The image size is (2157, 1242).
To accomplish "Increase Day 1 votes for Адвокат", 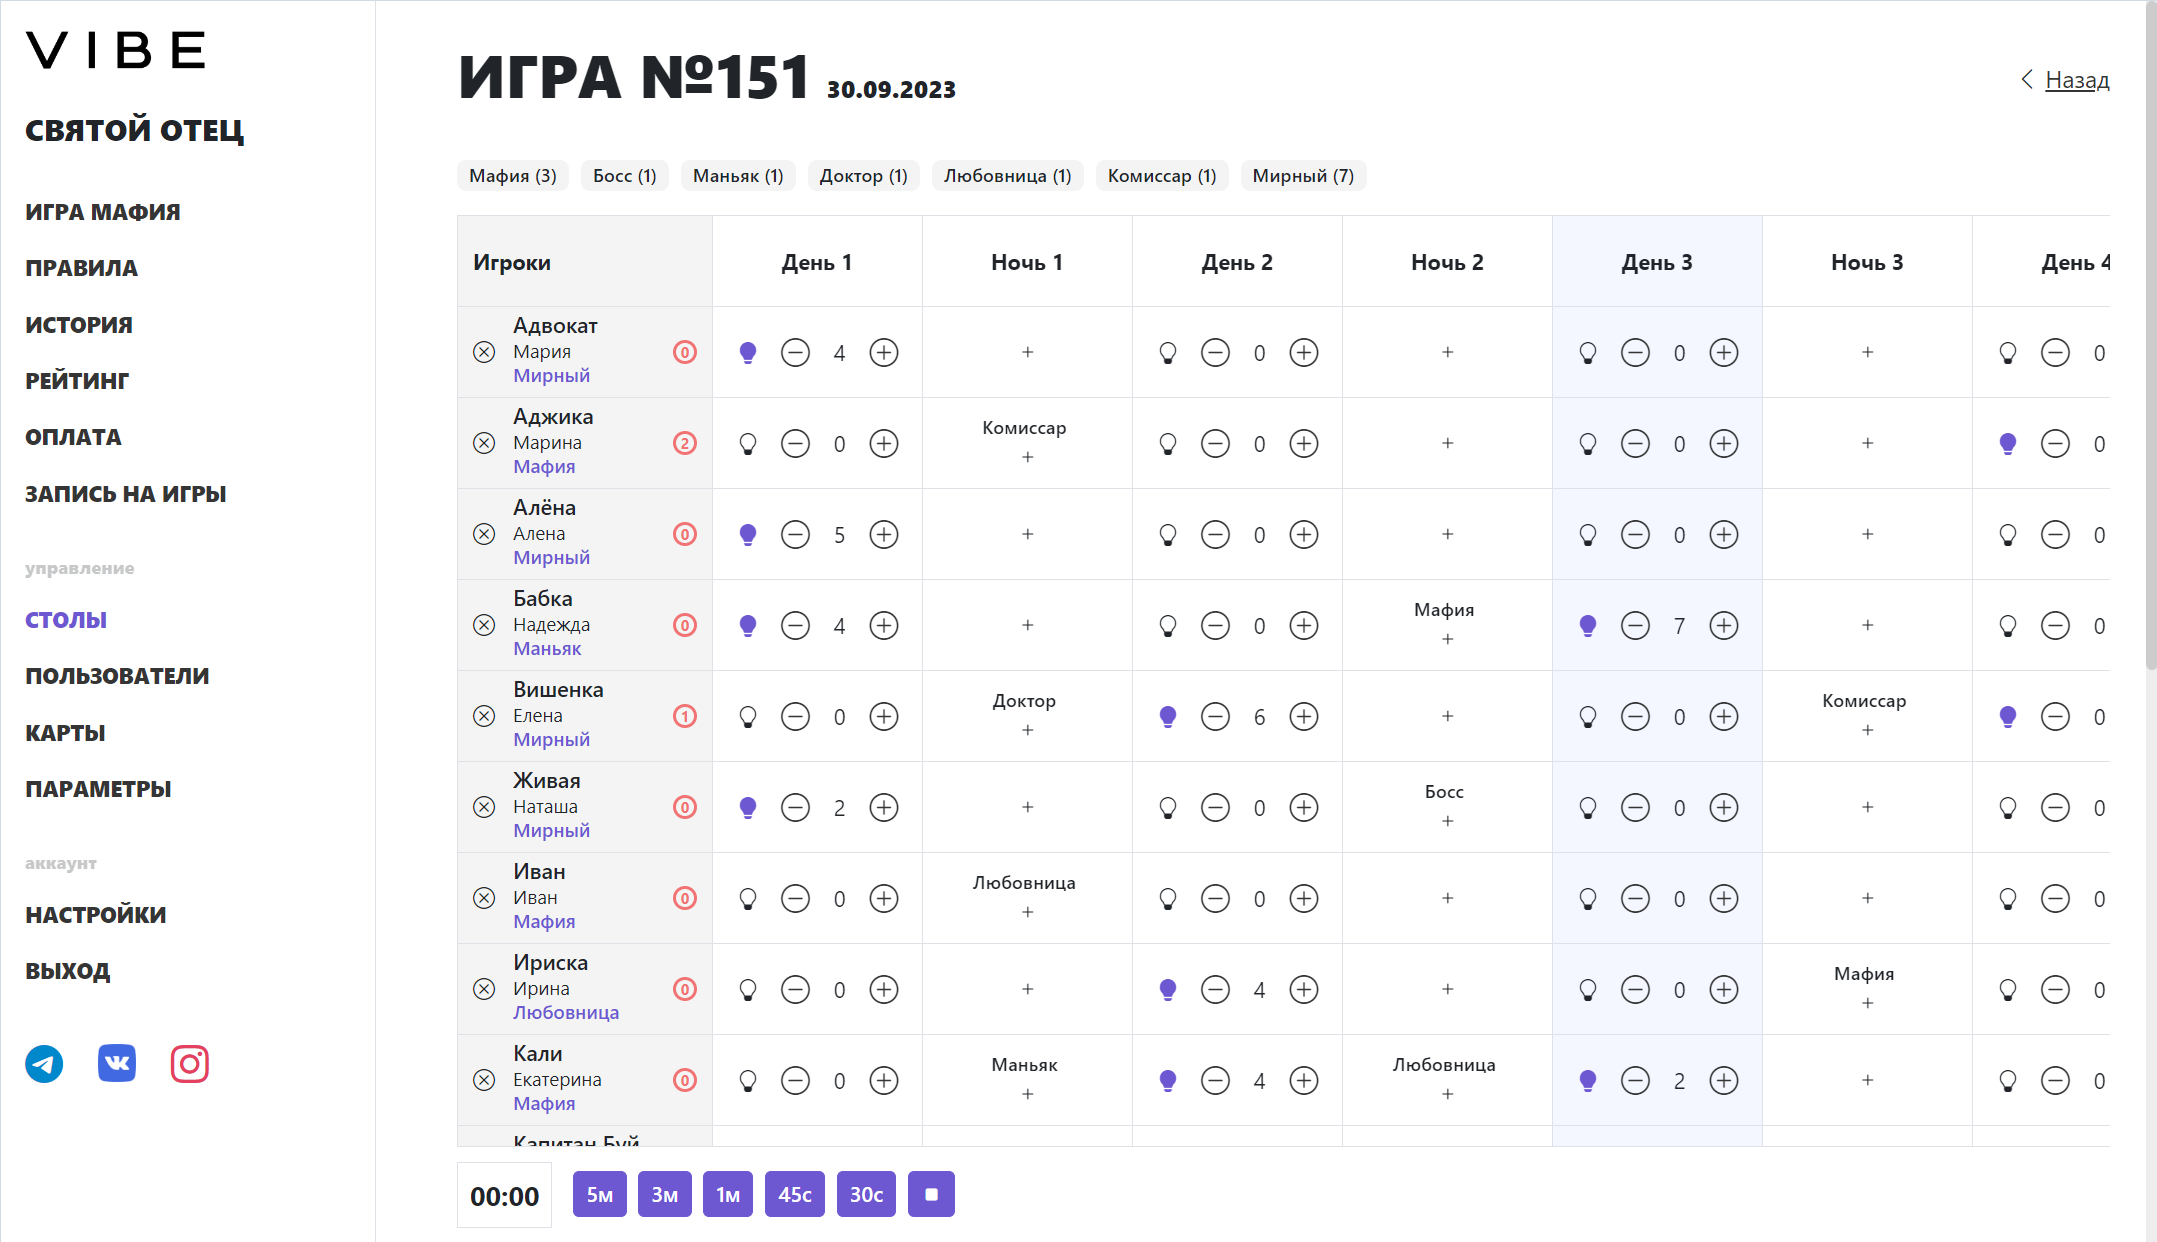I will pos(884,352).
